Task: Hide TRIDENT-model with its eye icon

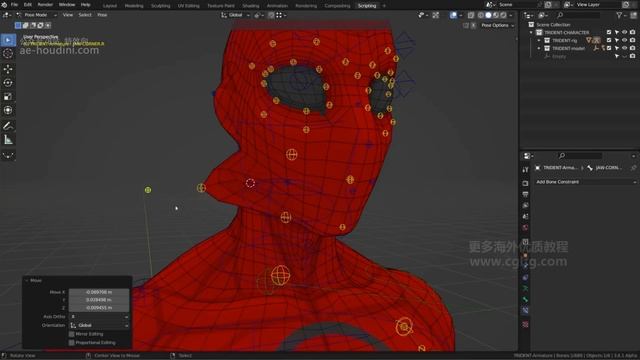Action: pos(624,48)
